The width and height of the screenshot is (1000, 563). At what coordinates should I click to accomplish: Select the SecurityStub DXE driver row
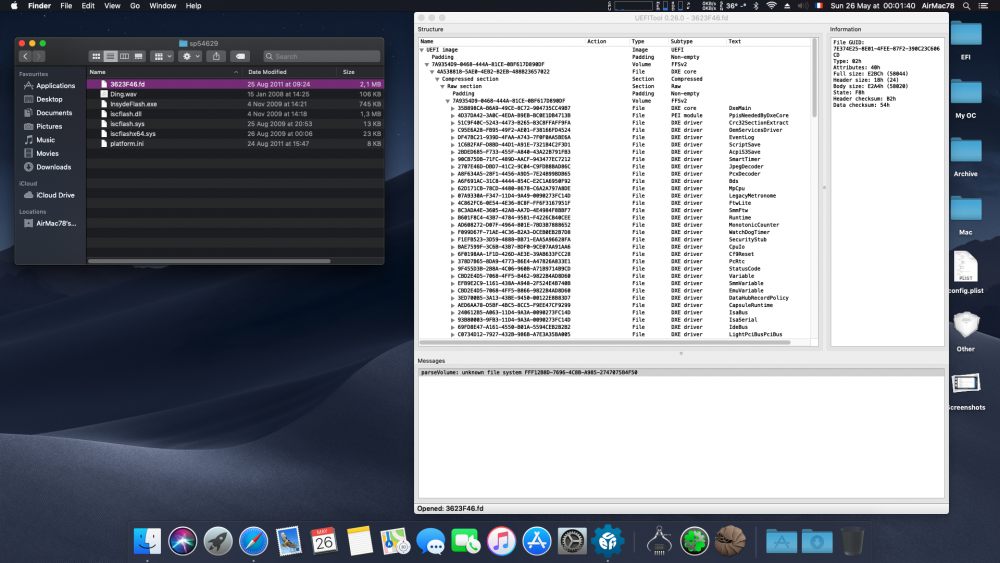tap(615, 239)
